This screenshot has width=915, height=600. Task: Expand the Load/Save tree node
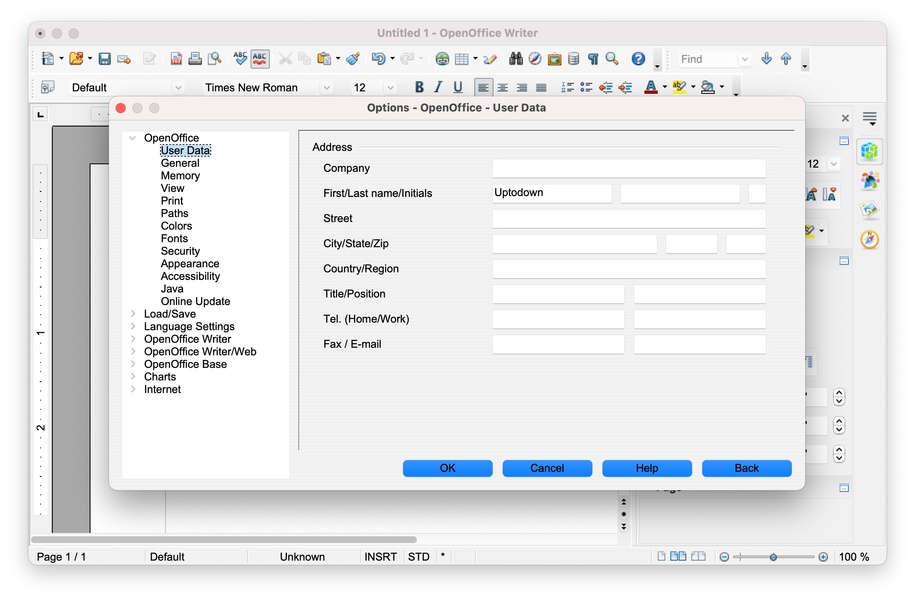tap(133, 314)
